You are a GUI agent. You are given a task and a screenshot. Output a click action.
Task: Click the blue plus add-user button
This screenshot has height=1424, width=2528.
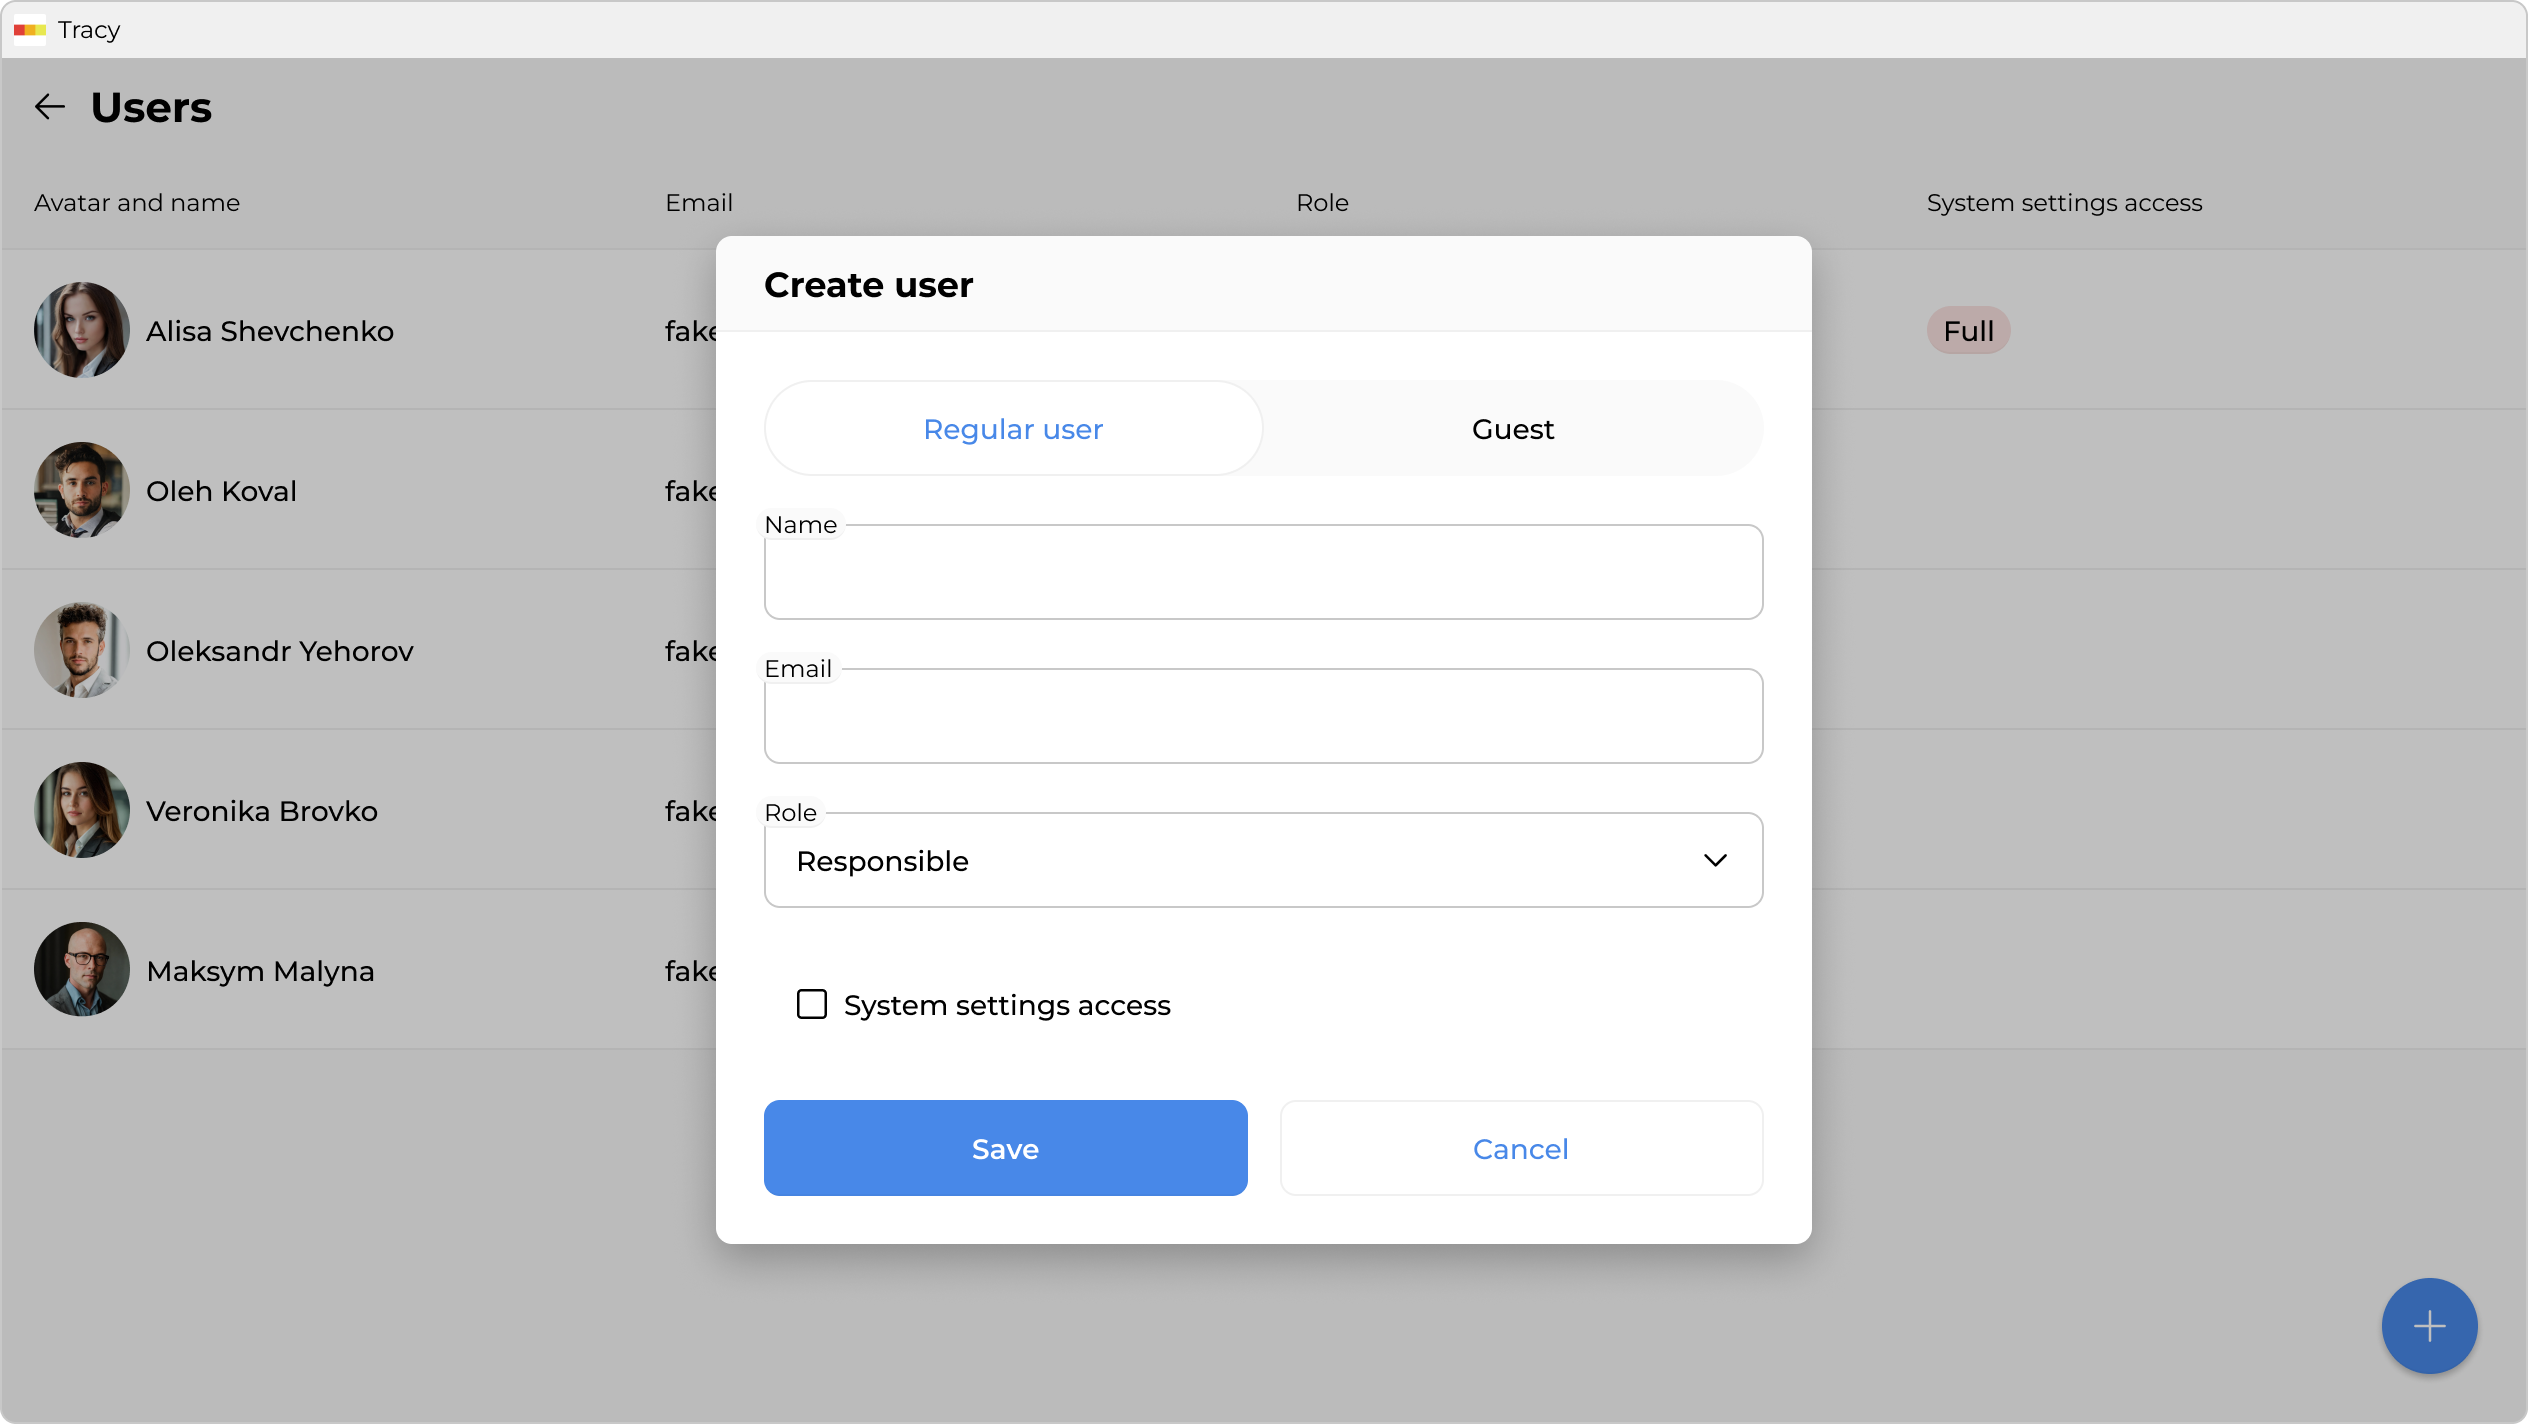click(x=2428, y=1326)
